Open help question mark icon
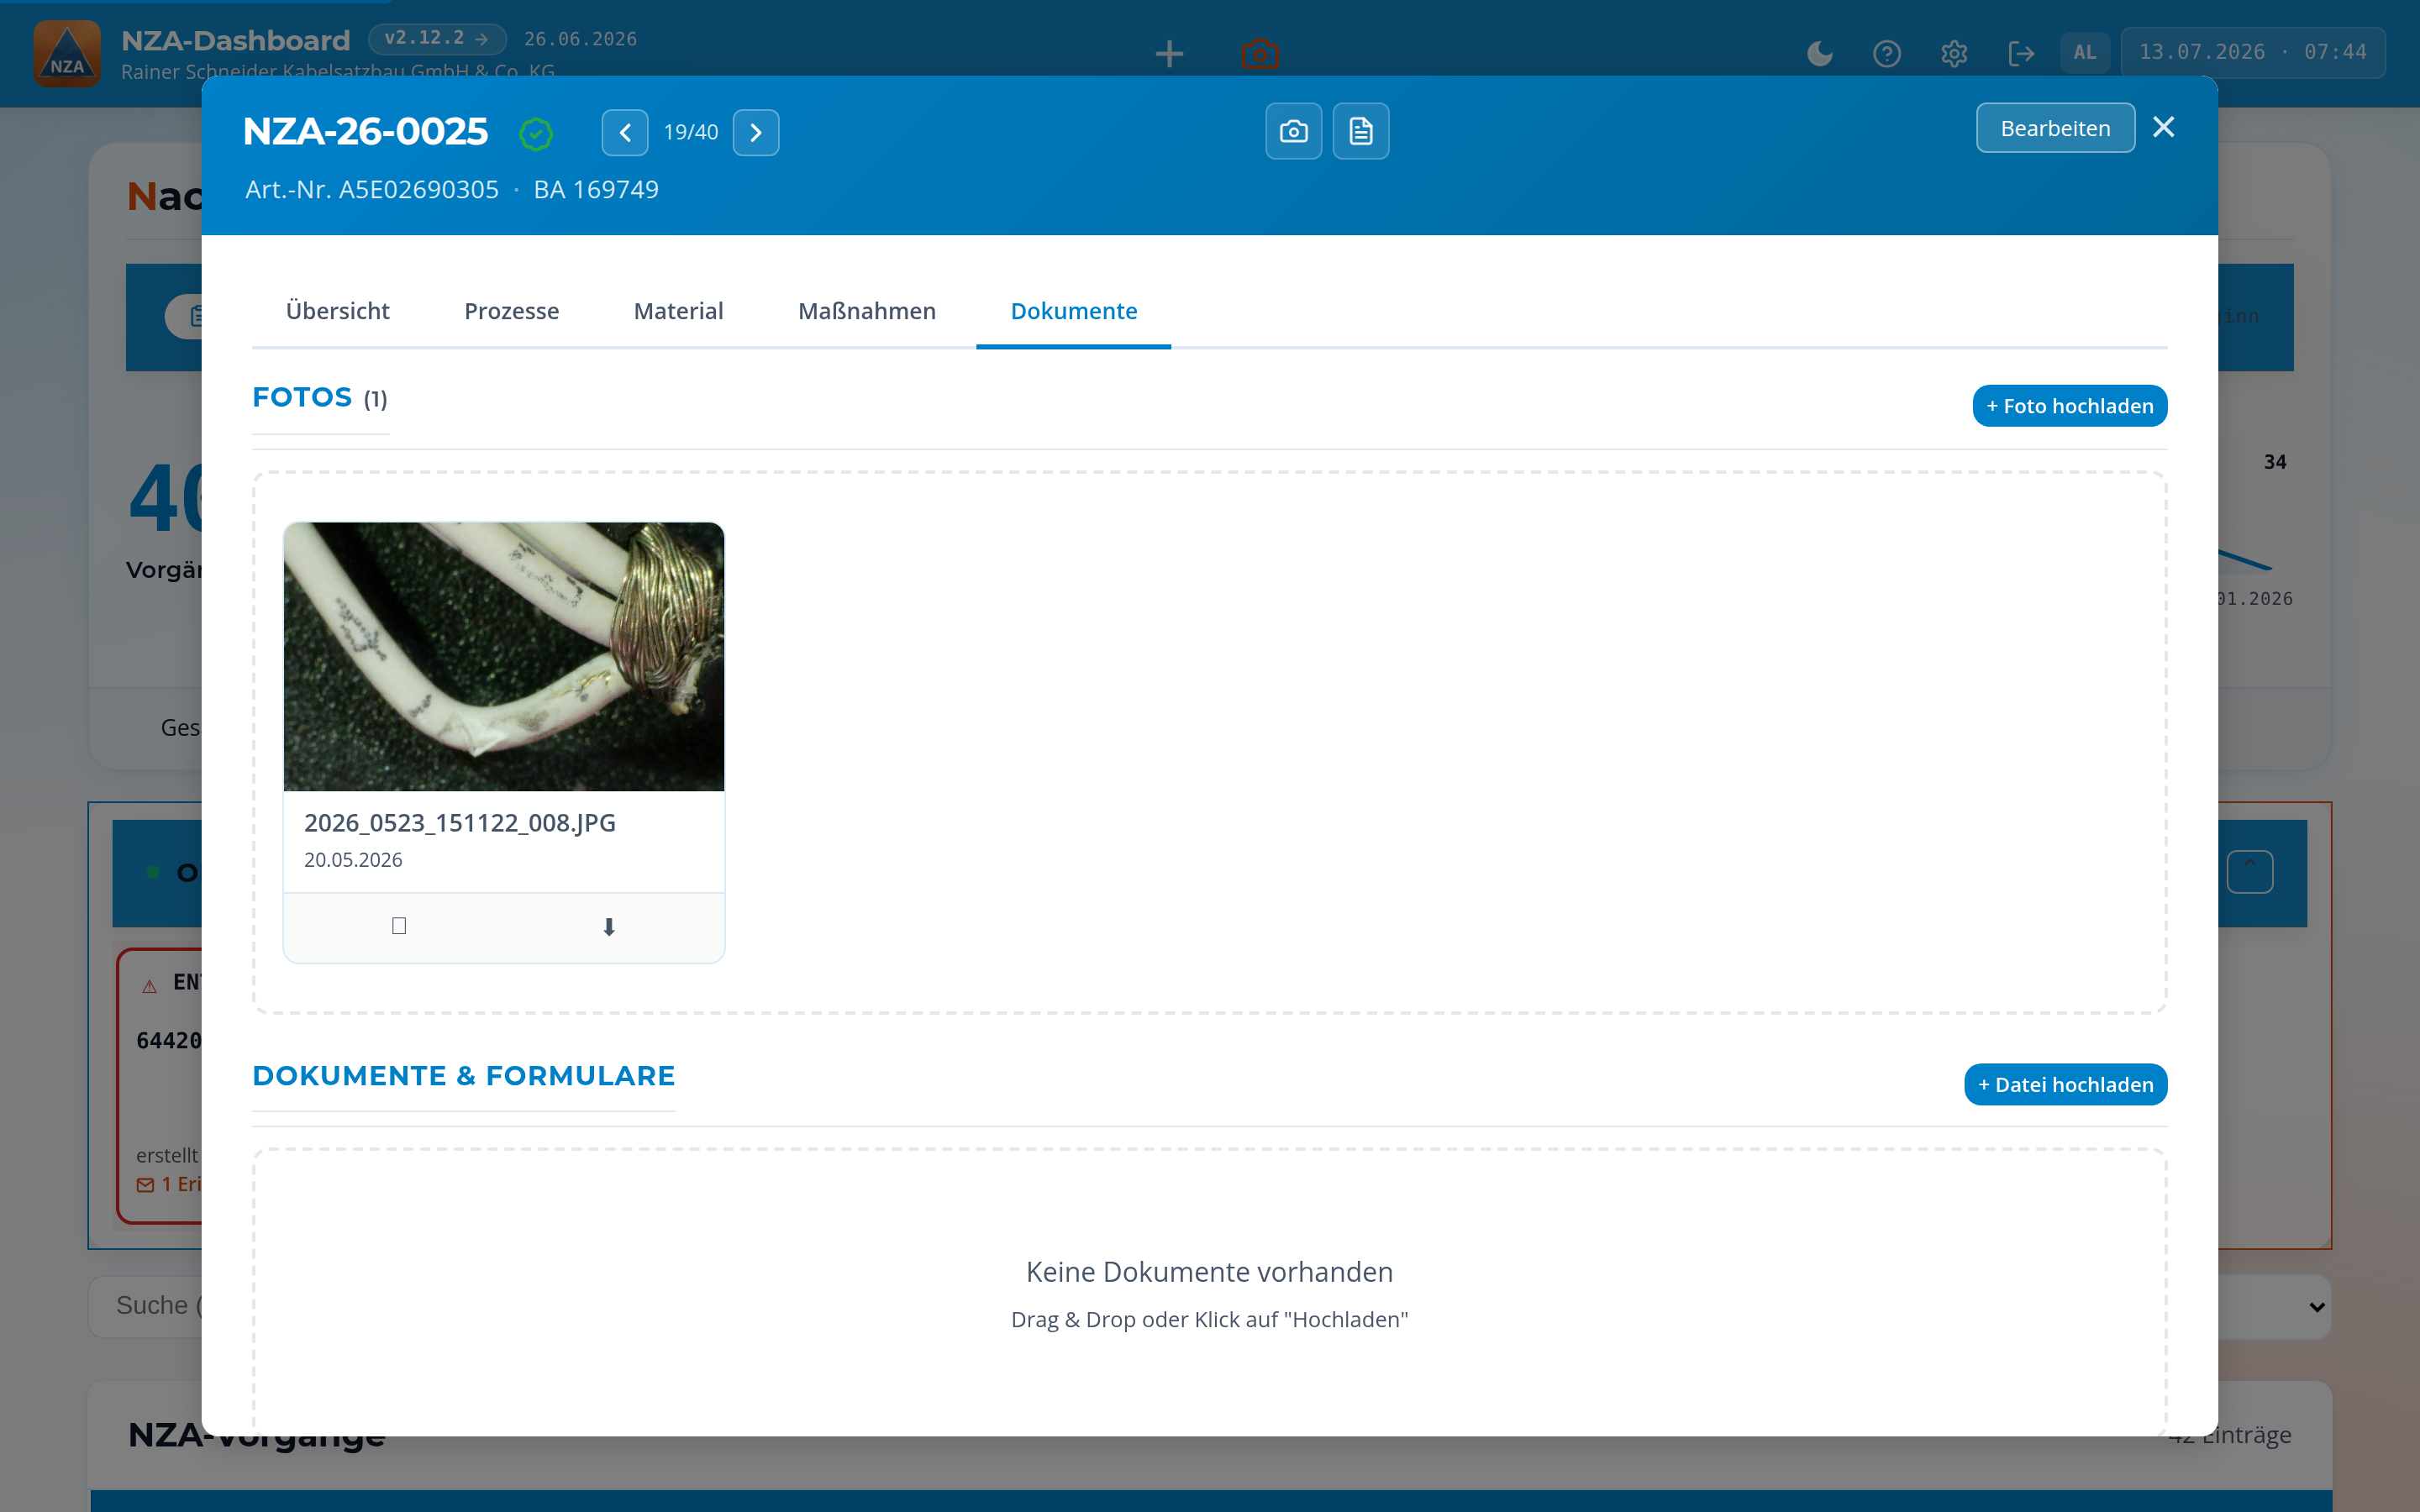The height and width of the screenshot is (1512, 2420). tap(1887, 53)
